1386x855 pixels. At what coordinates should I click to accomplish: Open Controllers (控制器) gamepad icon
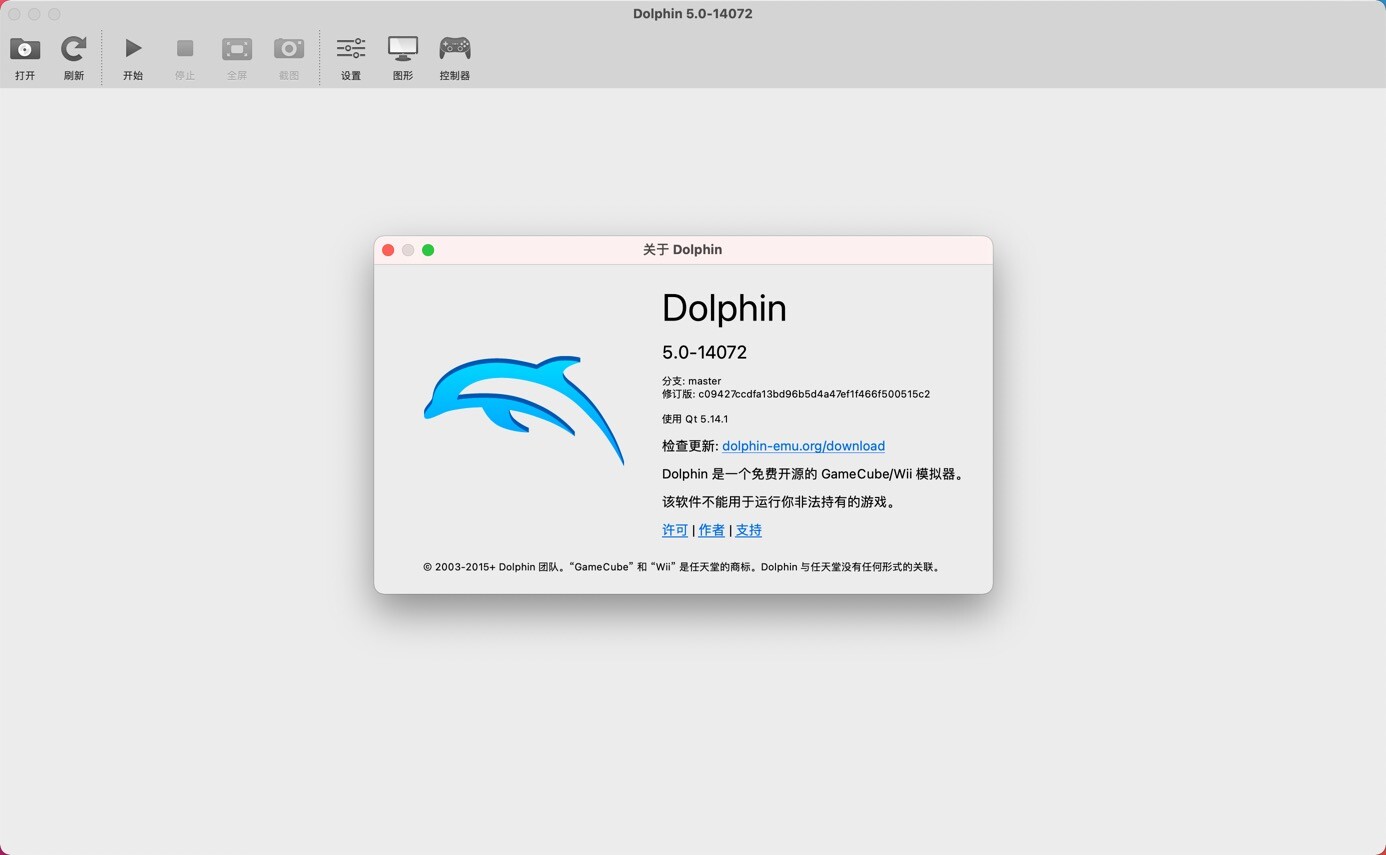[x=455, y=48]
